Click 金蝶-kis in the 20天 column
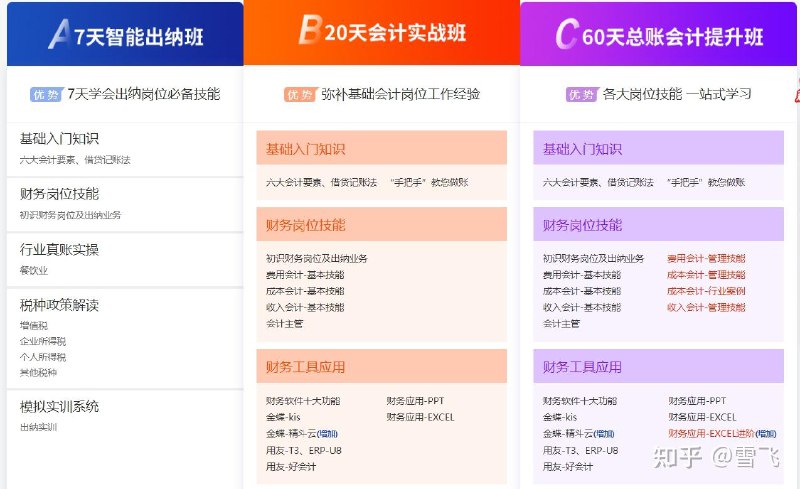This screenshot has width=800, height=489. coord(283,417)
